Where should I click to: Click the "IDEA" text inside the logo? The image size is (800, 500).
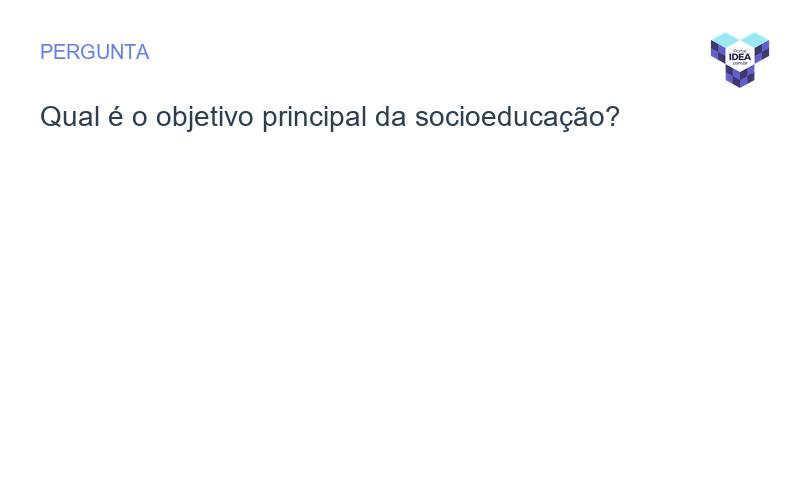(740, 57)
